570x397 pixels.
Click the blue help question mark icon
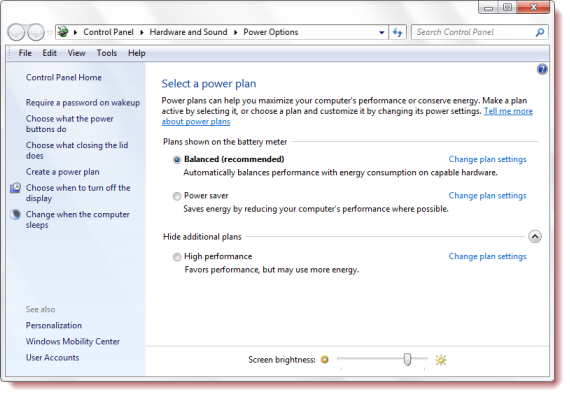pyautogui.click(x=542, y=69)
